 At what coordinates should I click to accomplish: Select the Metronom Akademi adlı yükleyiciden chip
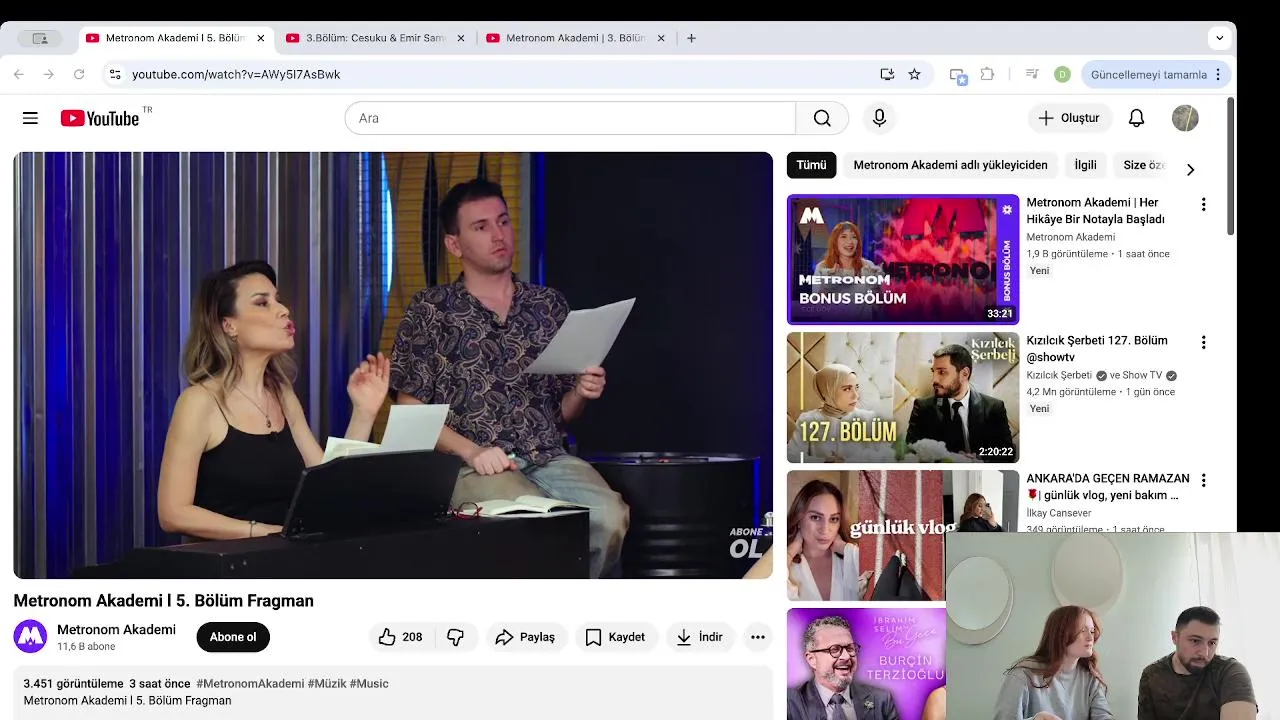[x=950, y=165]
